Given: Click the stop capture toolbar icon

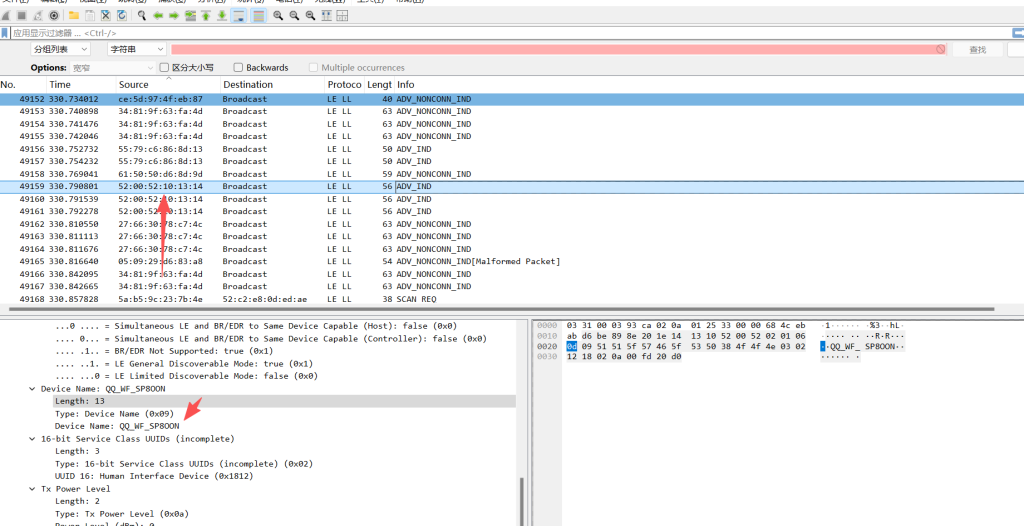Looking at the screenshot, I should click(21, 16).
